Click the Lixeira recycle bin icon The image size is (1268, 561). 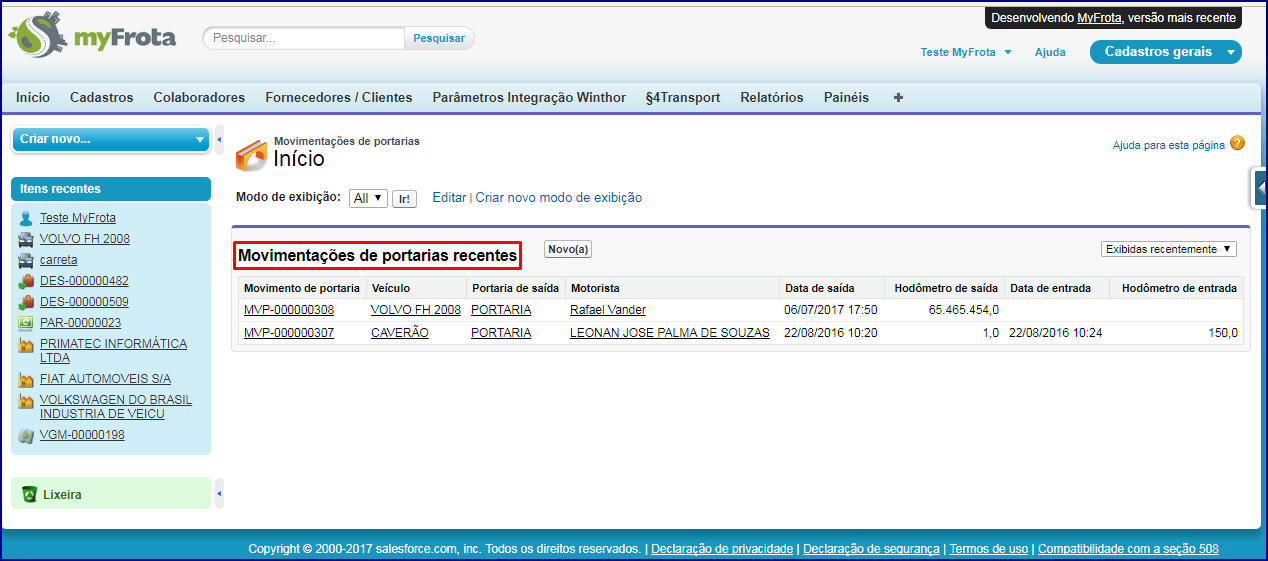coord(29,494)
